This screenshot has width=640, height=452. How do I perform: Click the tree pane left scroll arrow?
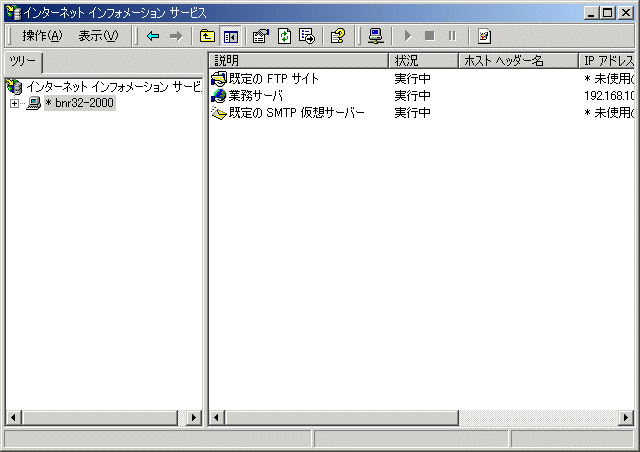[13, 418]
